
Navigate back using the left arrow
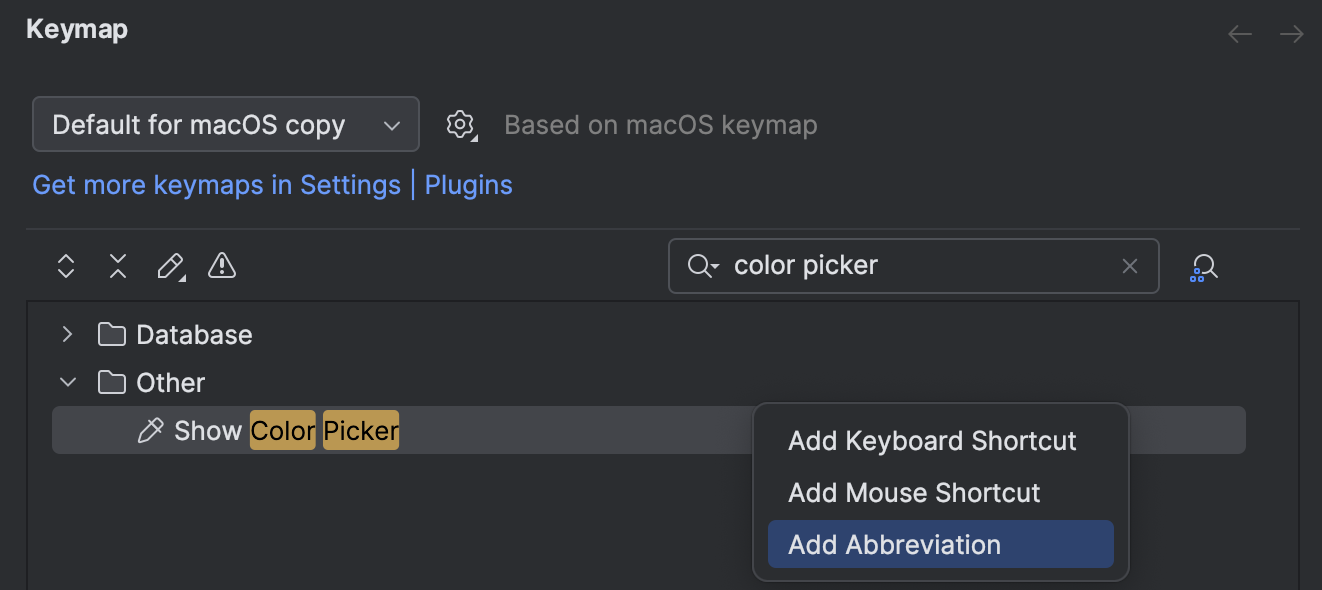pos(1239,33)
